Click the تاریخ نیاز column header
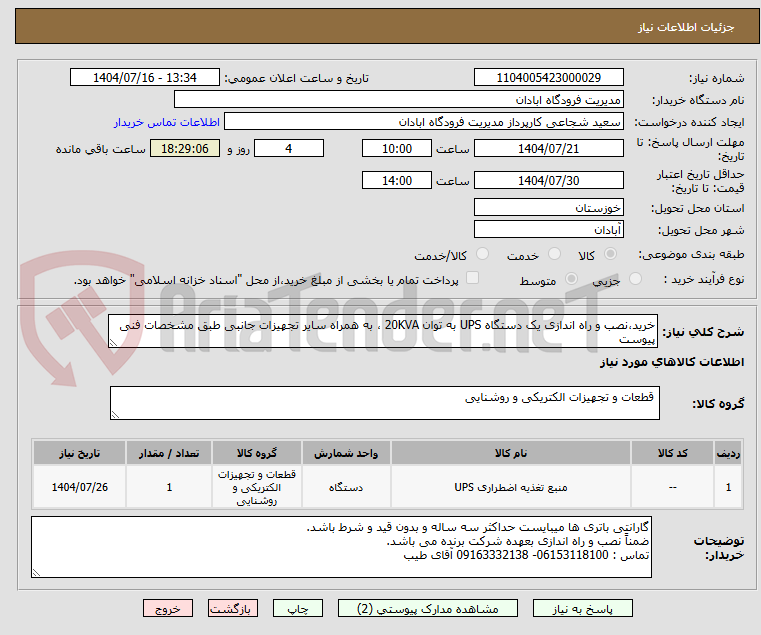 (x=80, y=453)
